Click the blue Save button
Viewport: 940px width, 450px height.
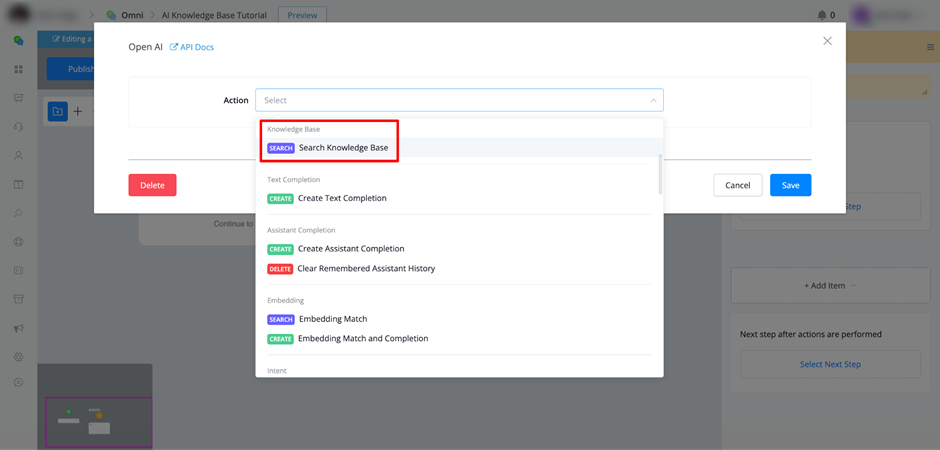pos(791,185)
